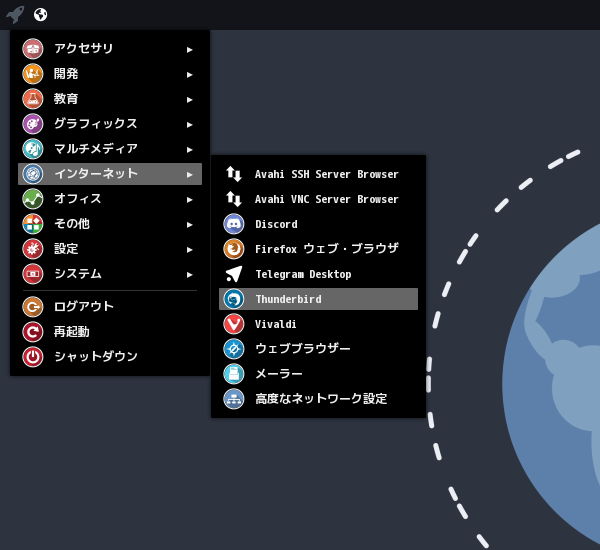Expand the その他 submenu arrow
The image size is (600, 550).
189,225
